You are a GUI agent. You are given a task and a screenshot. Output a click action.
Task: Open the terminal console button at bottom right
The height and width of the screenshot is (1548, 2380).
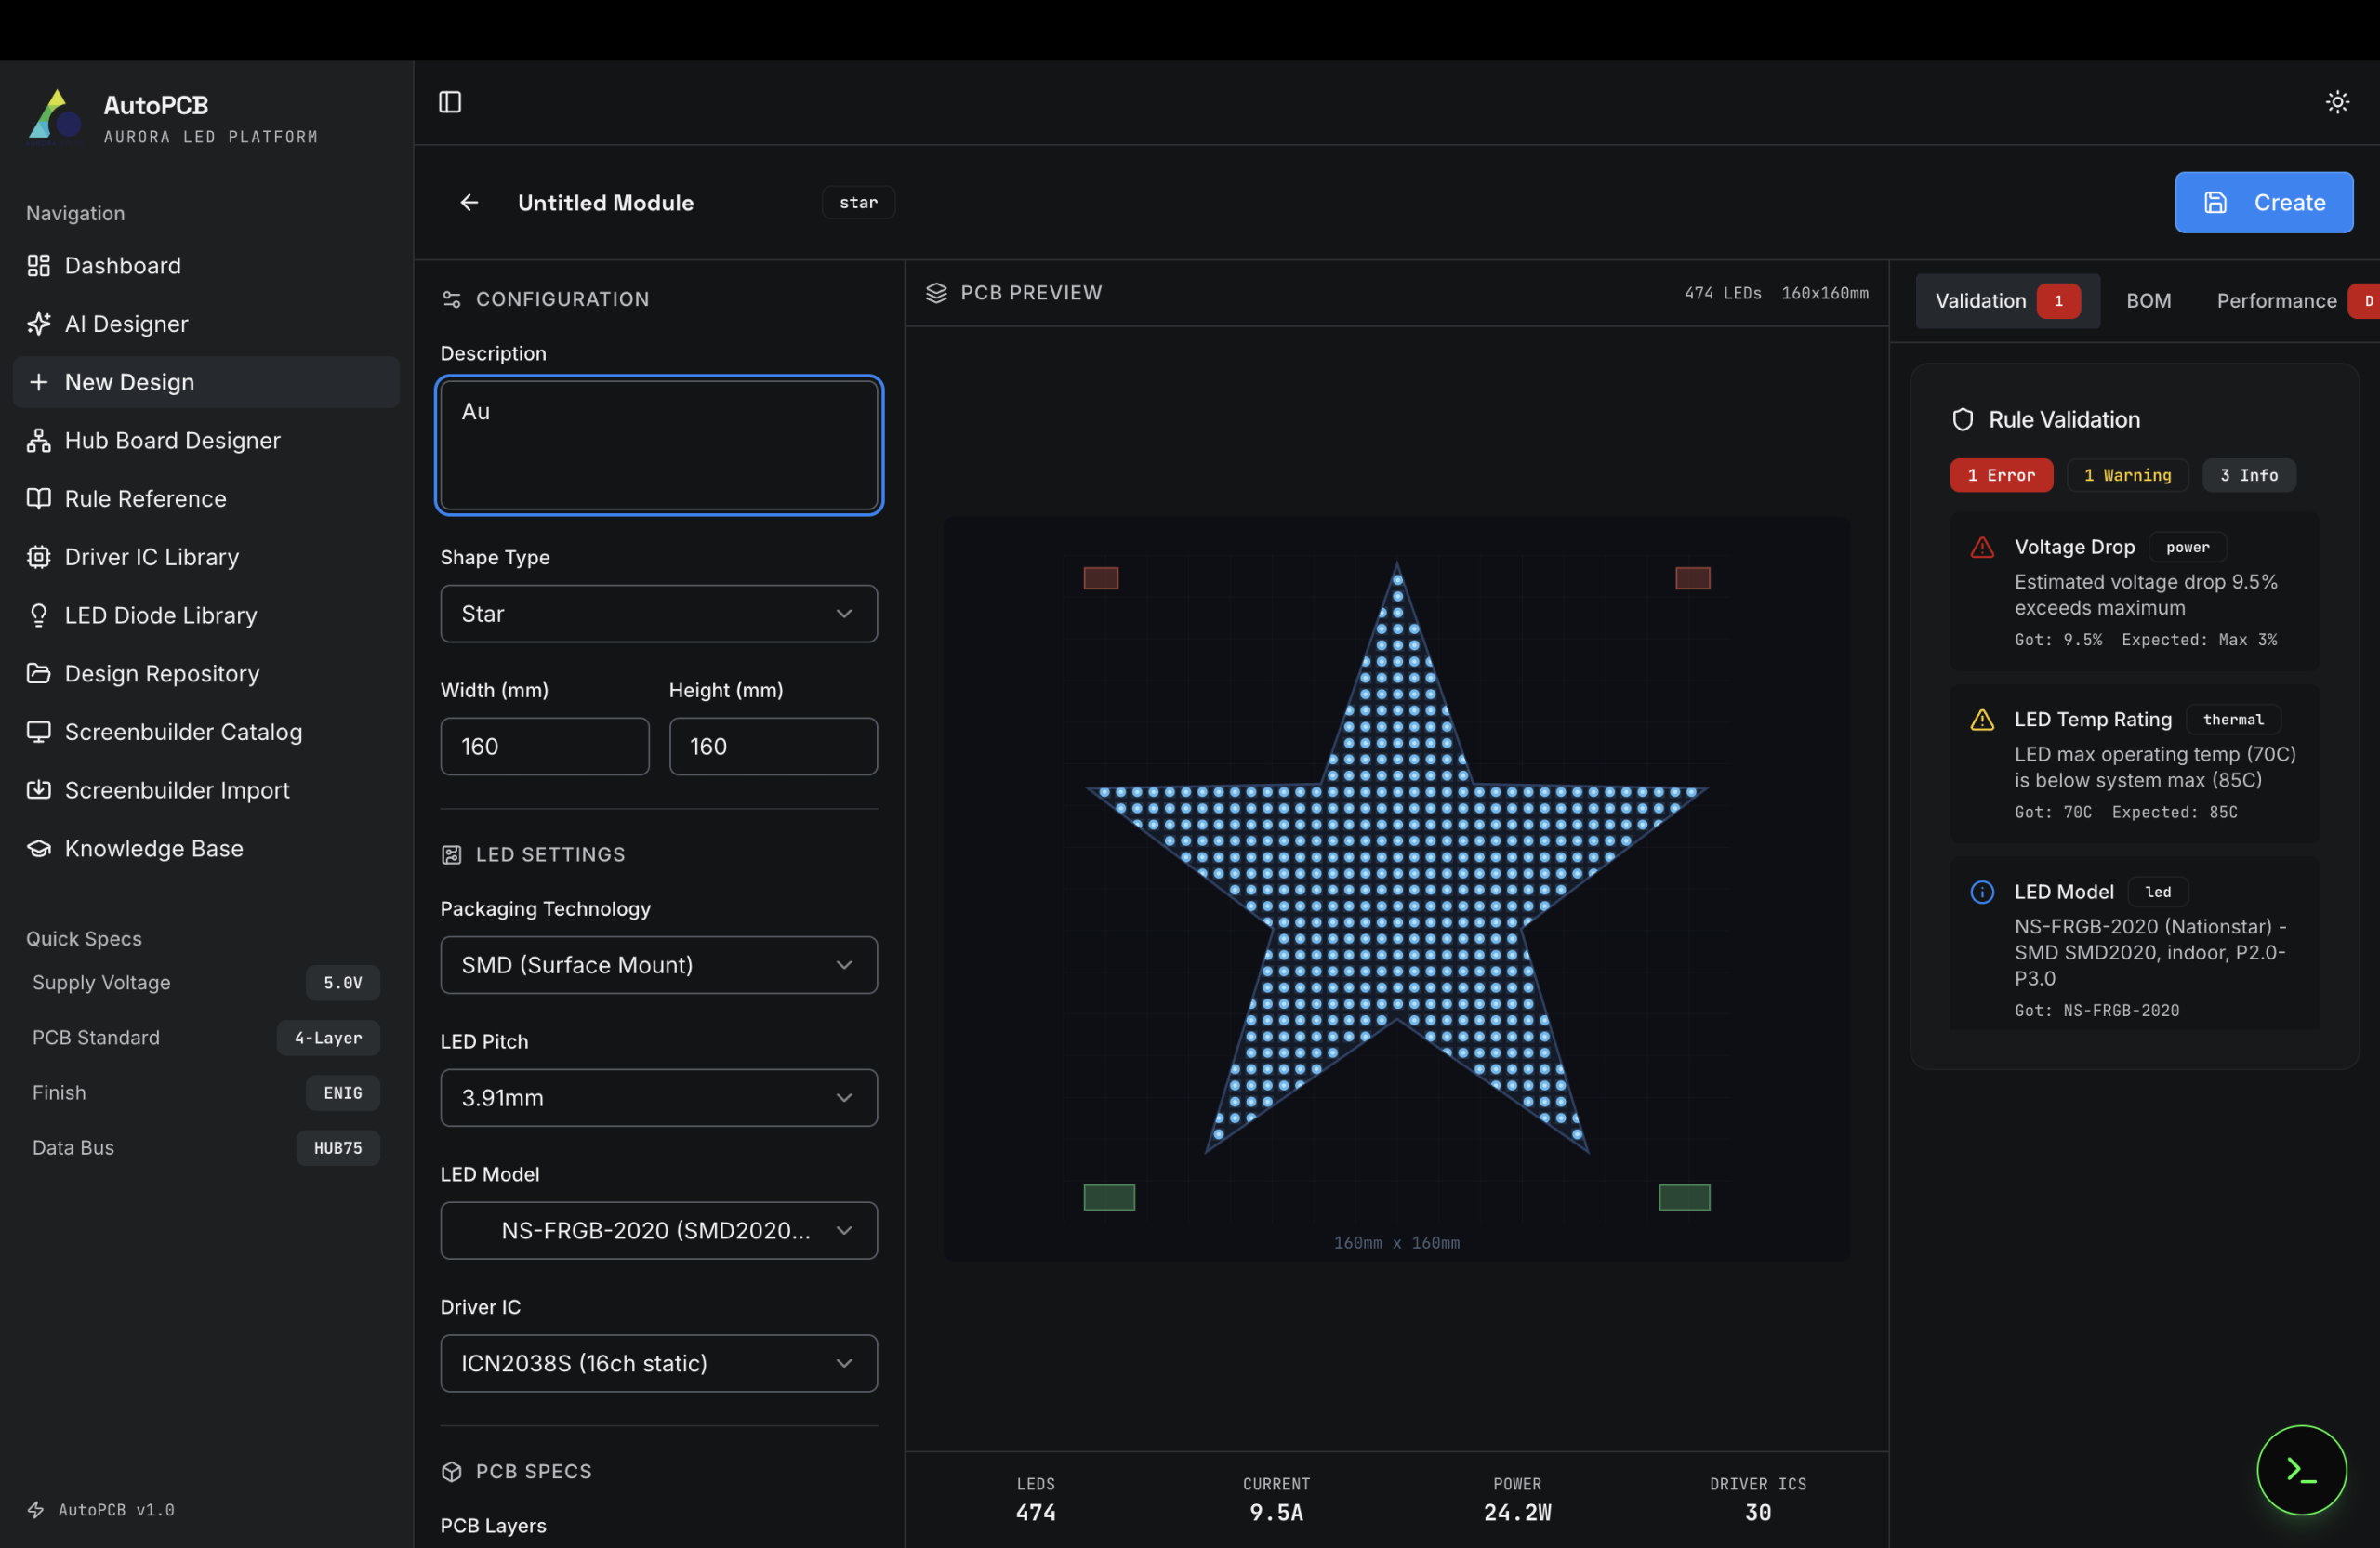2301,1470
